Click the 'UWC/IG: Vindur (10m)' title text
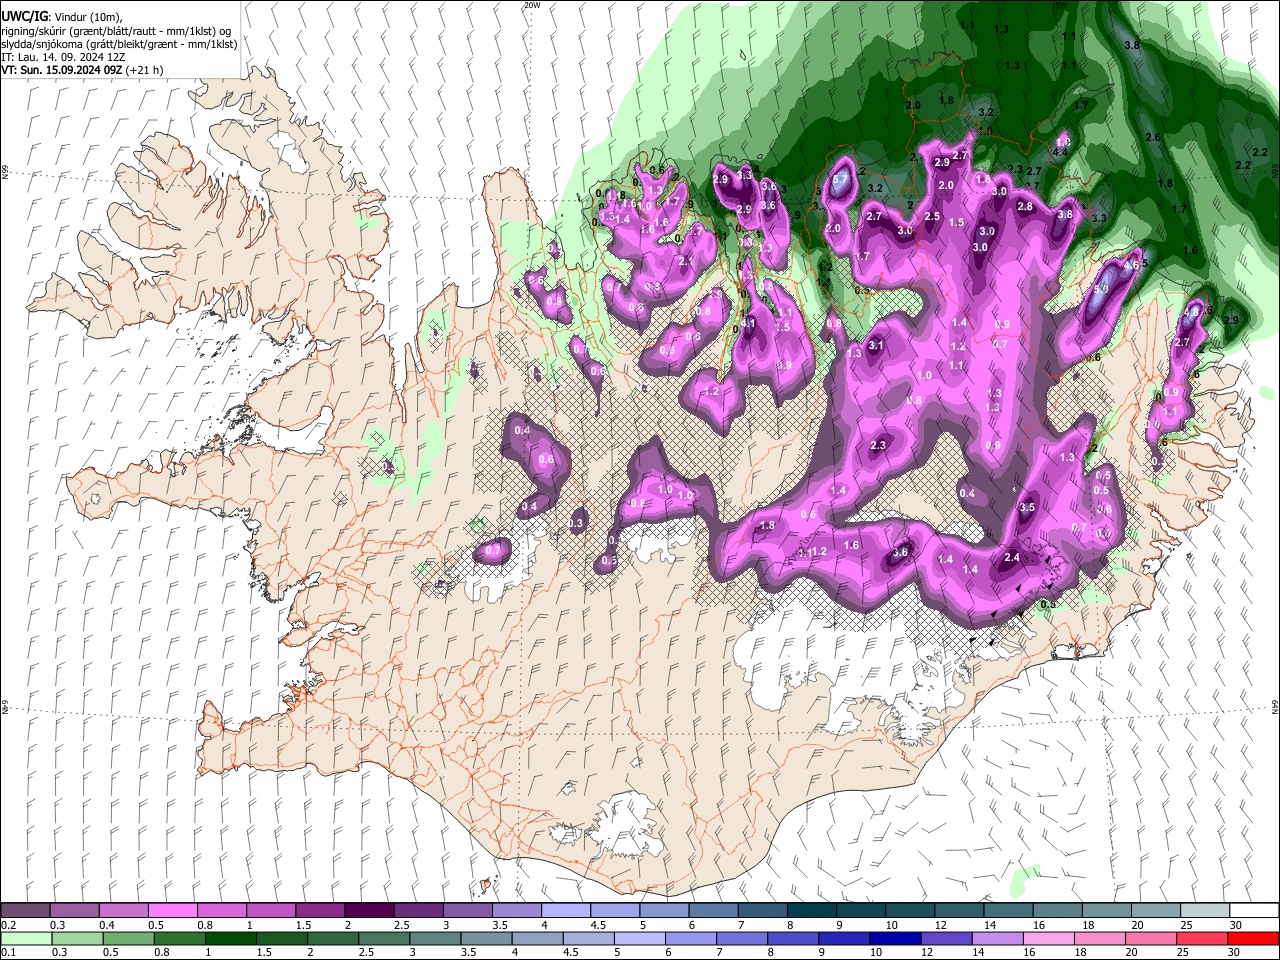Screen dimensions: 1280x960 (x=62, y=17)
